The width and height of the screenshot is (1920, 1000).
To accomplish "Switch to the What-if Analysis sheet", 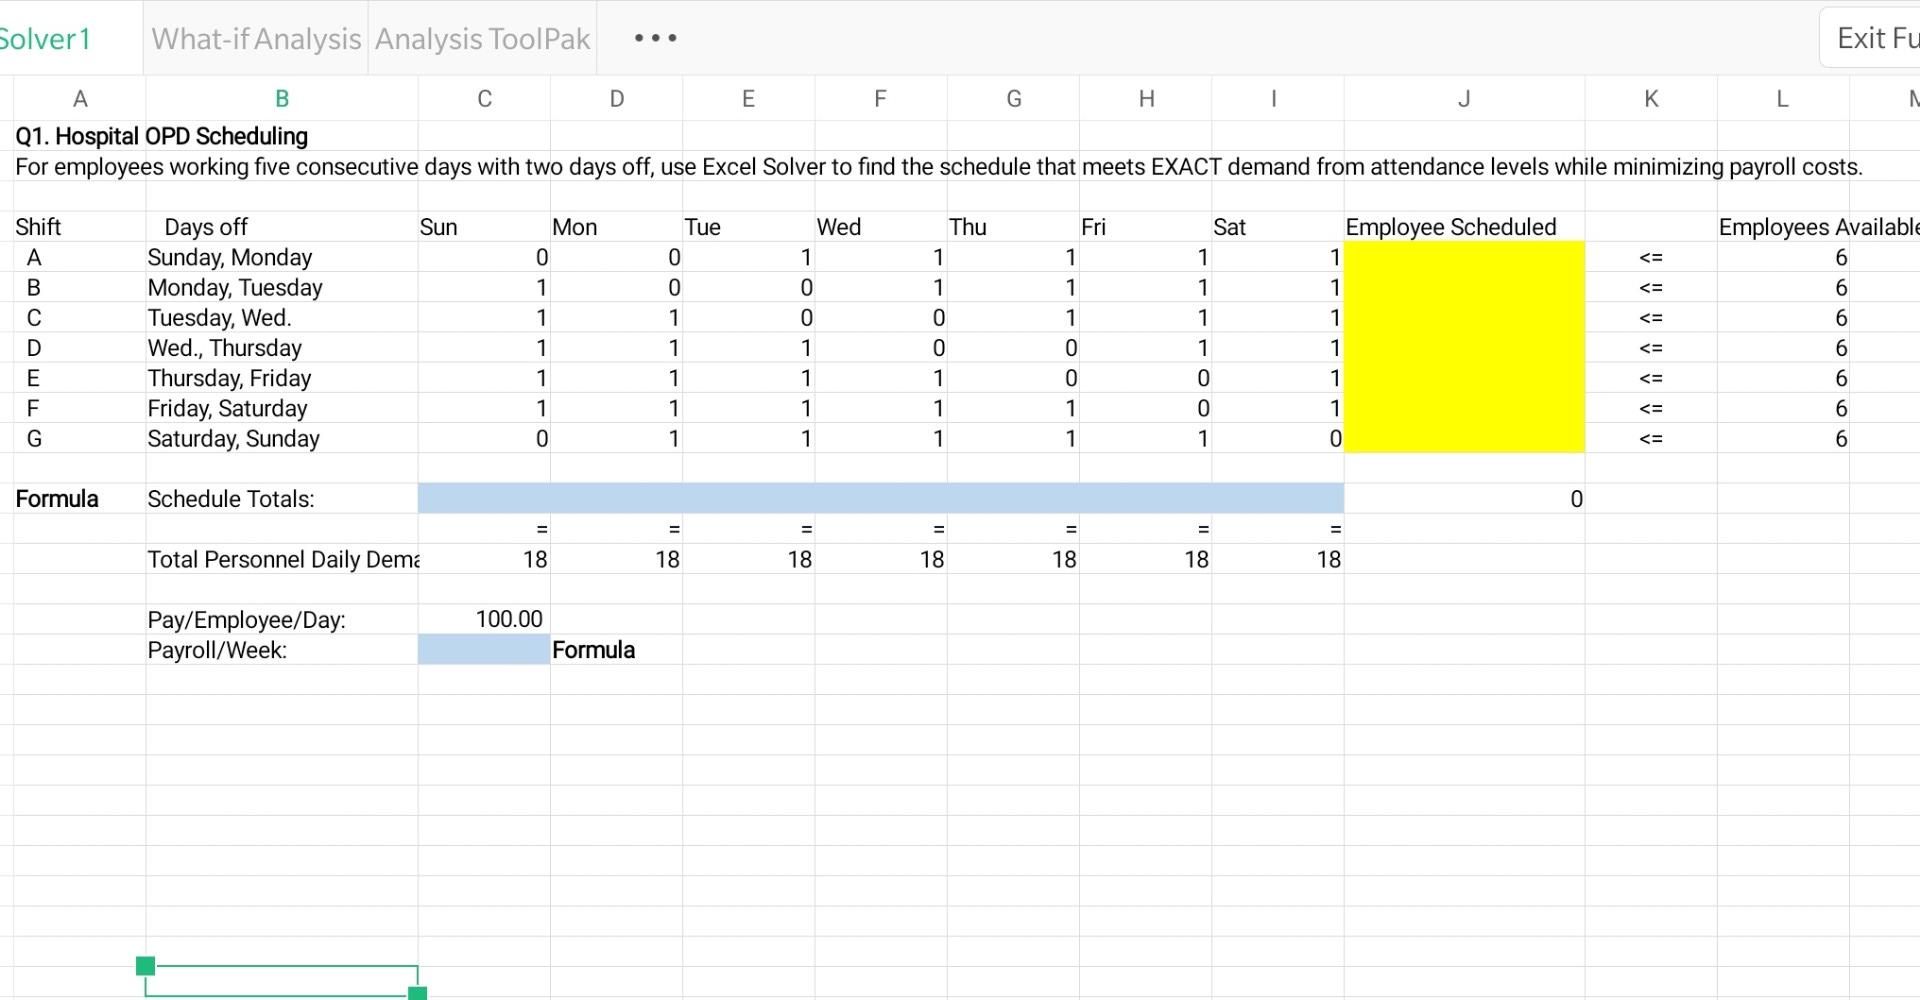I will coord(255,38).
